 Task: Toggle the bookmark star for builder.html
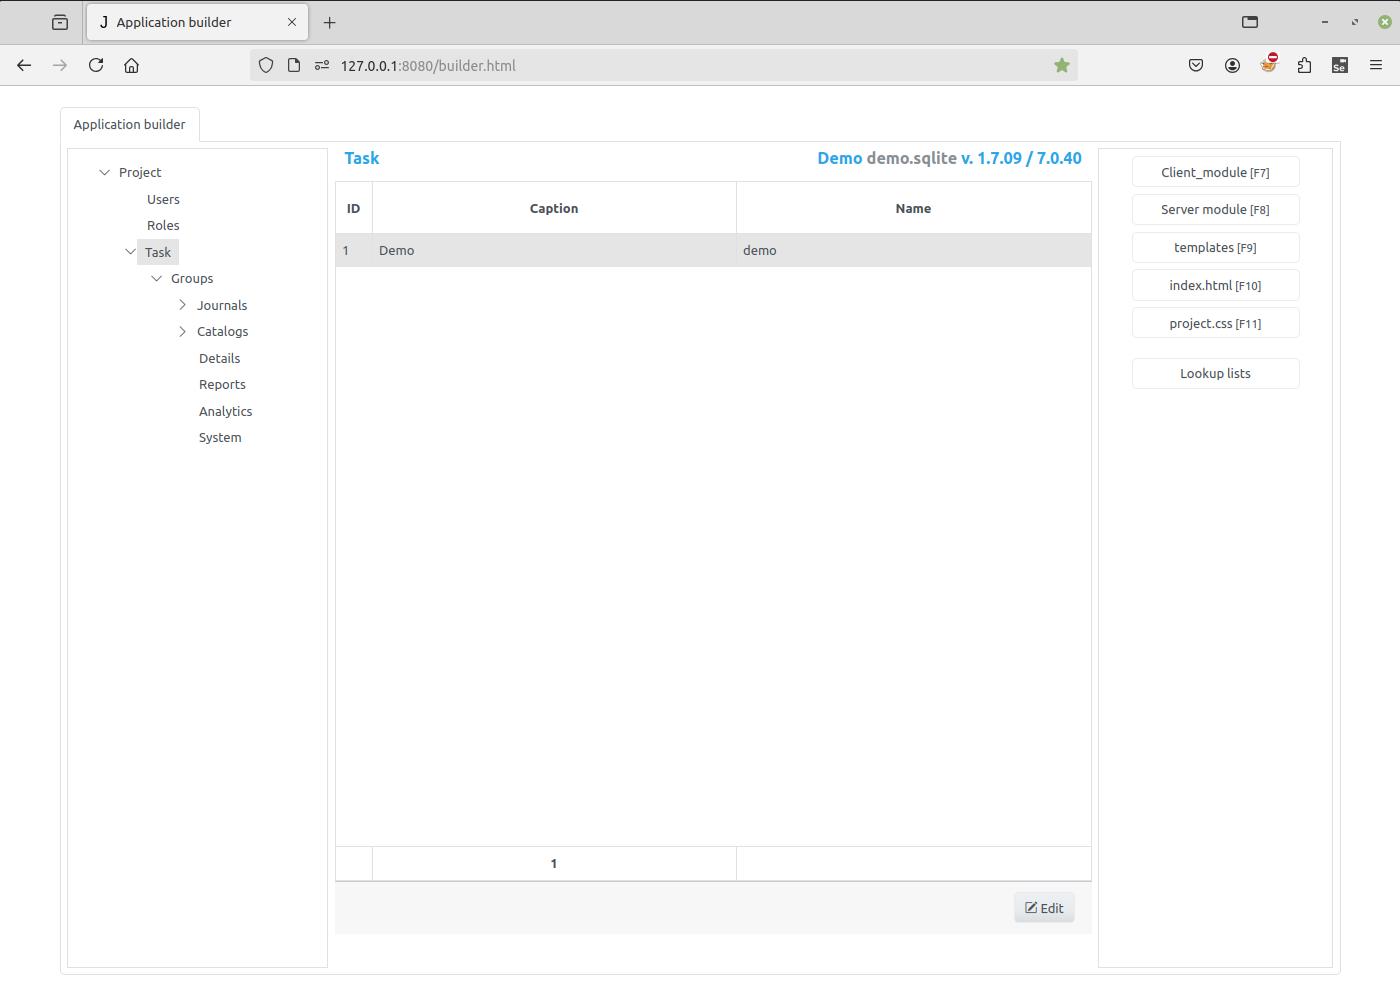pyautogui.click(x=1061, y=64)
